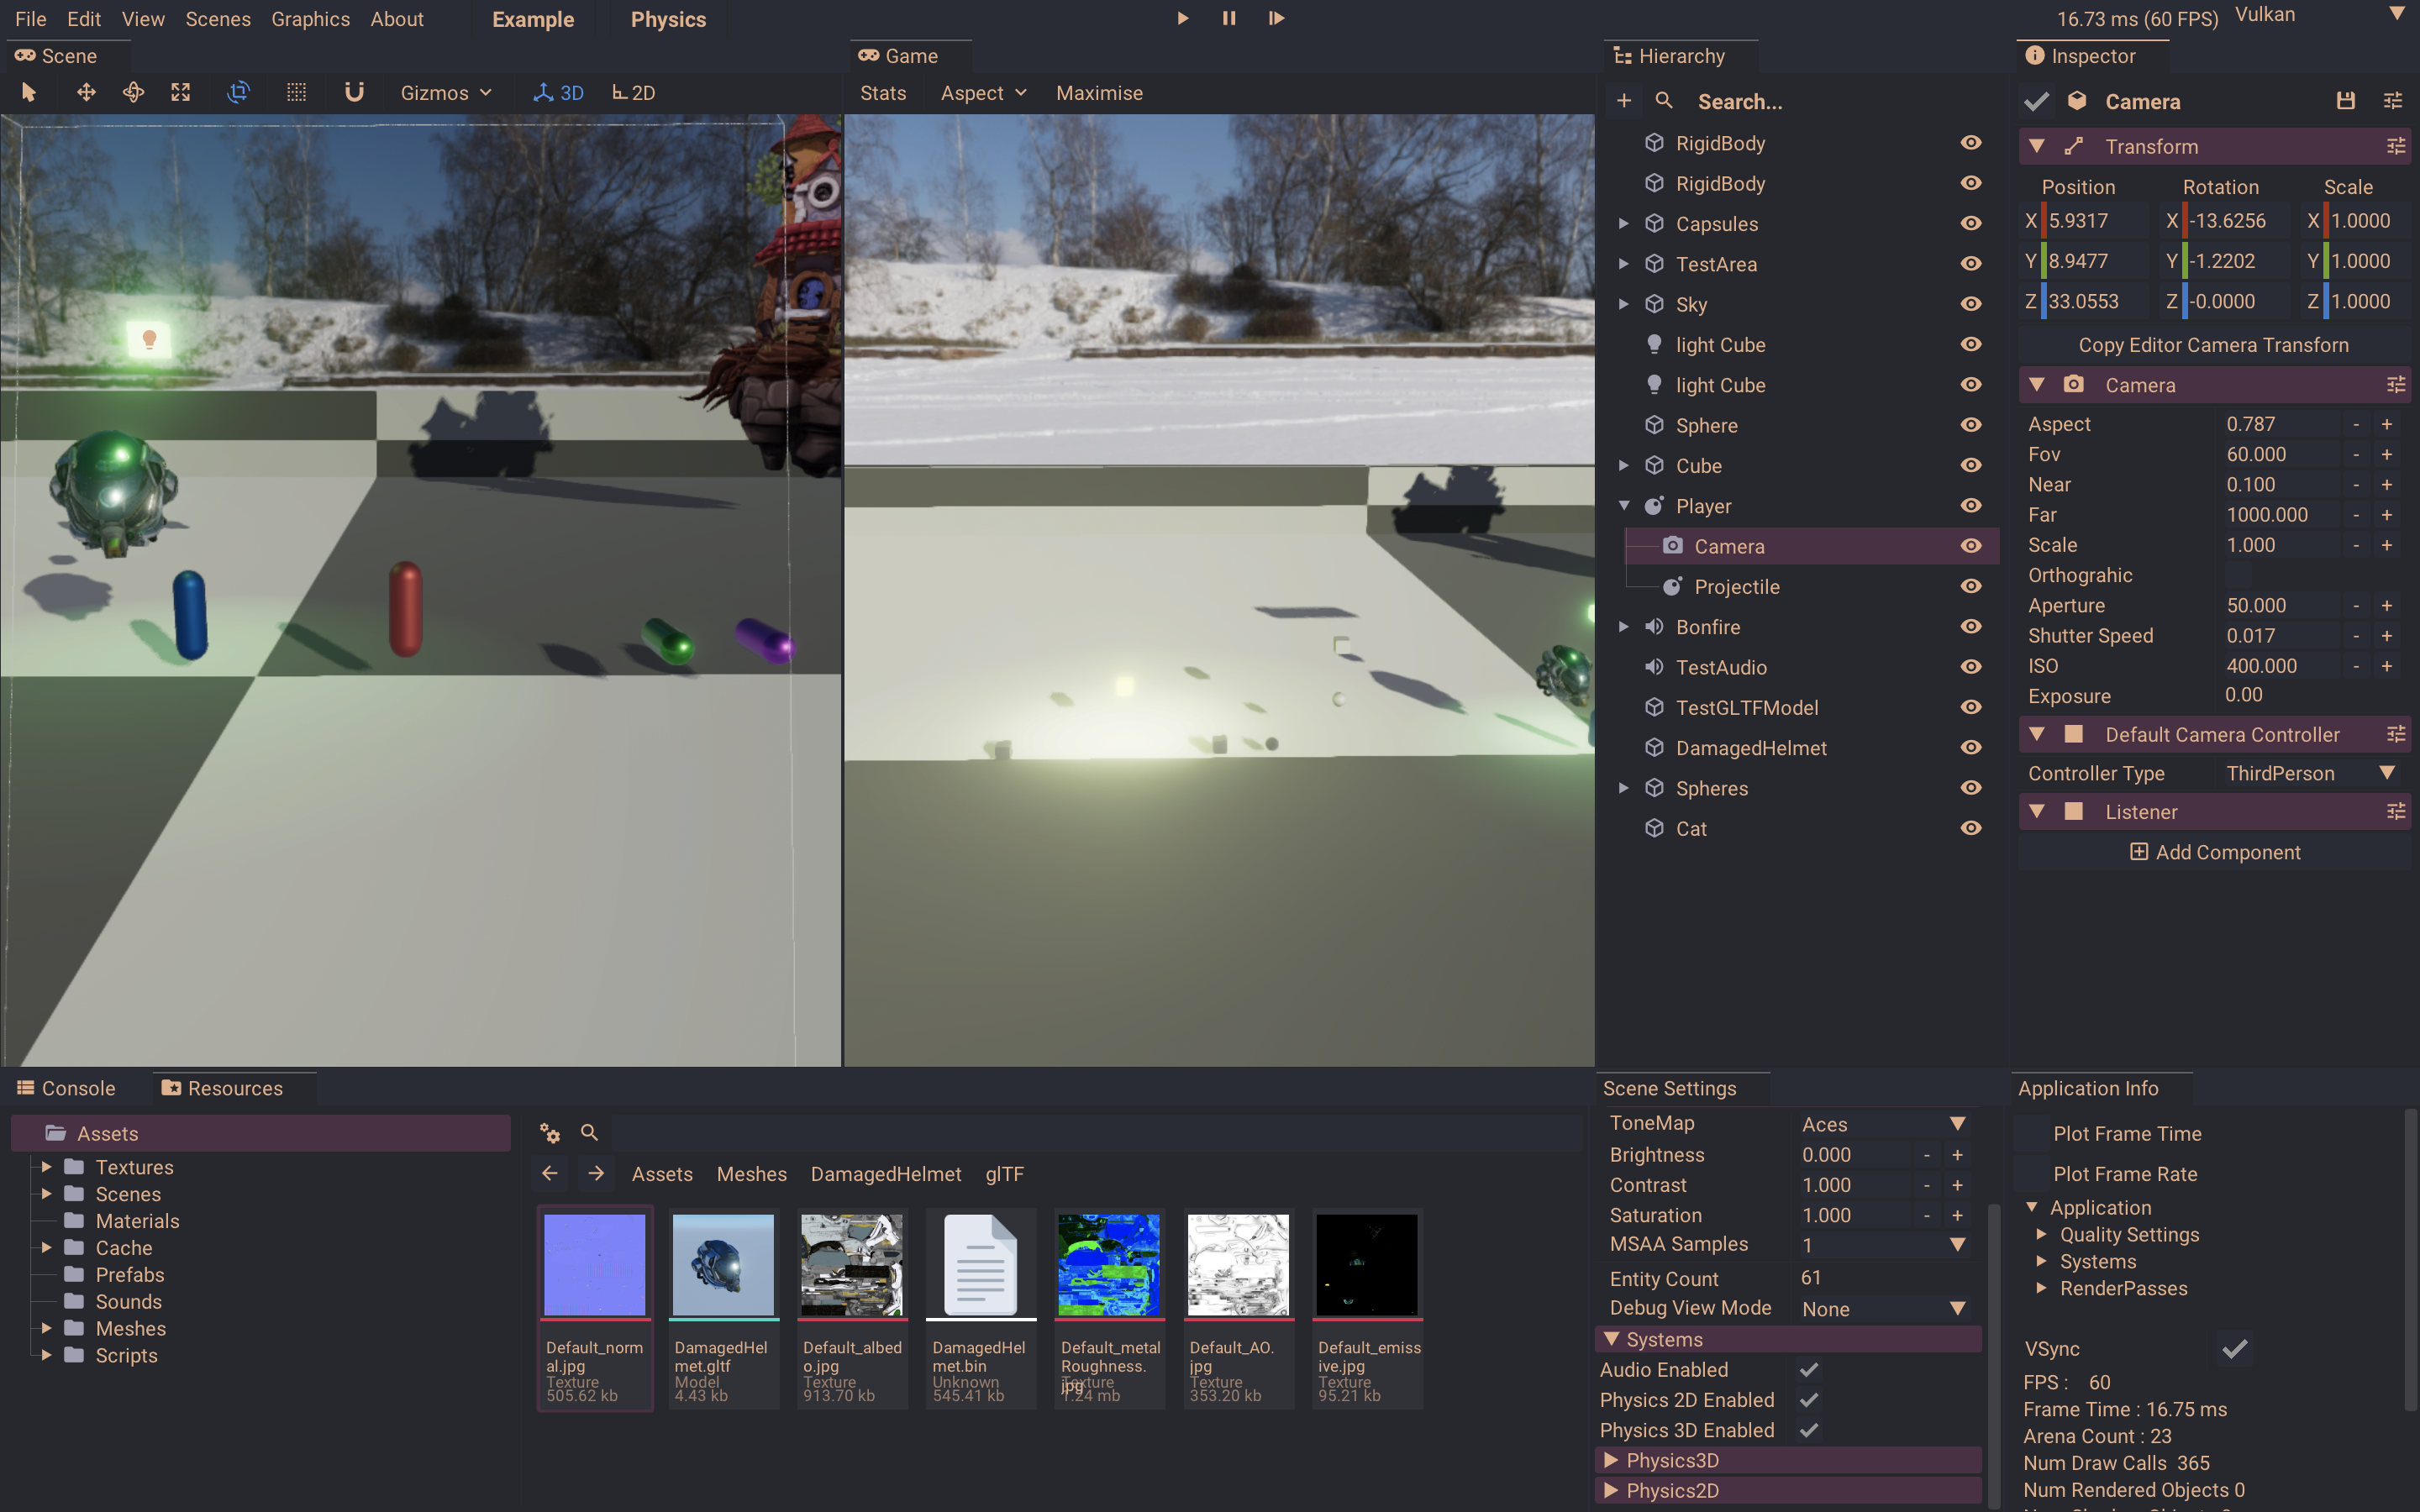2420x1512 pixels.
Task: Open Listener component options icon
Action: pos(2396,811)
